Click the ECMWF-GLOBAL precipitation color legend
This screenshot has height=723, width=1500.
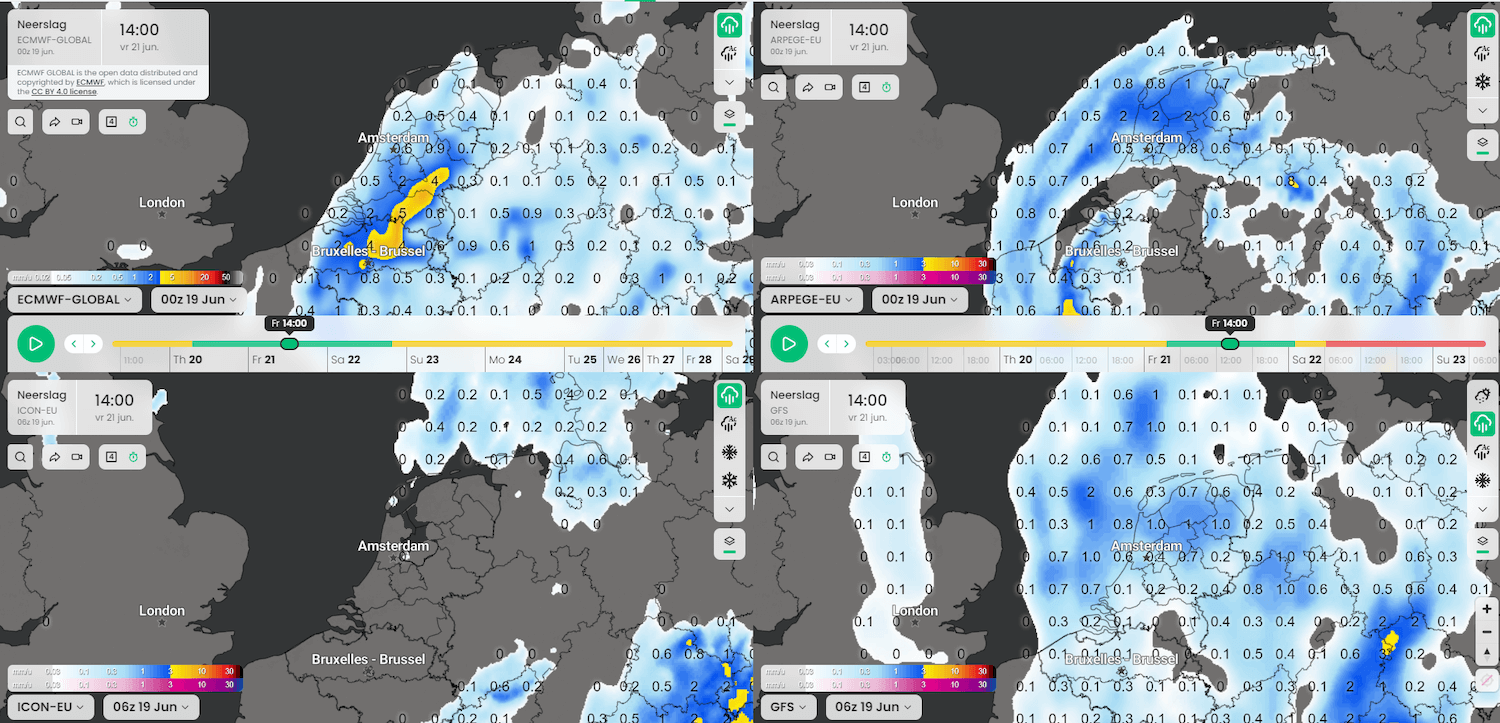pos(124,276)
